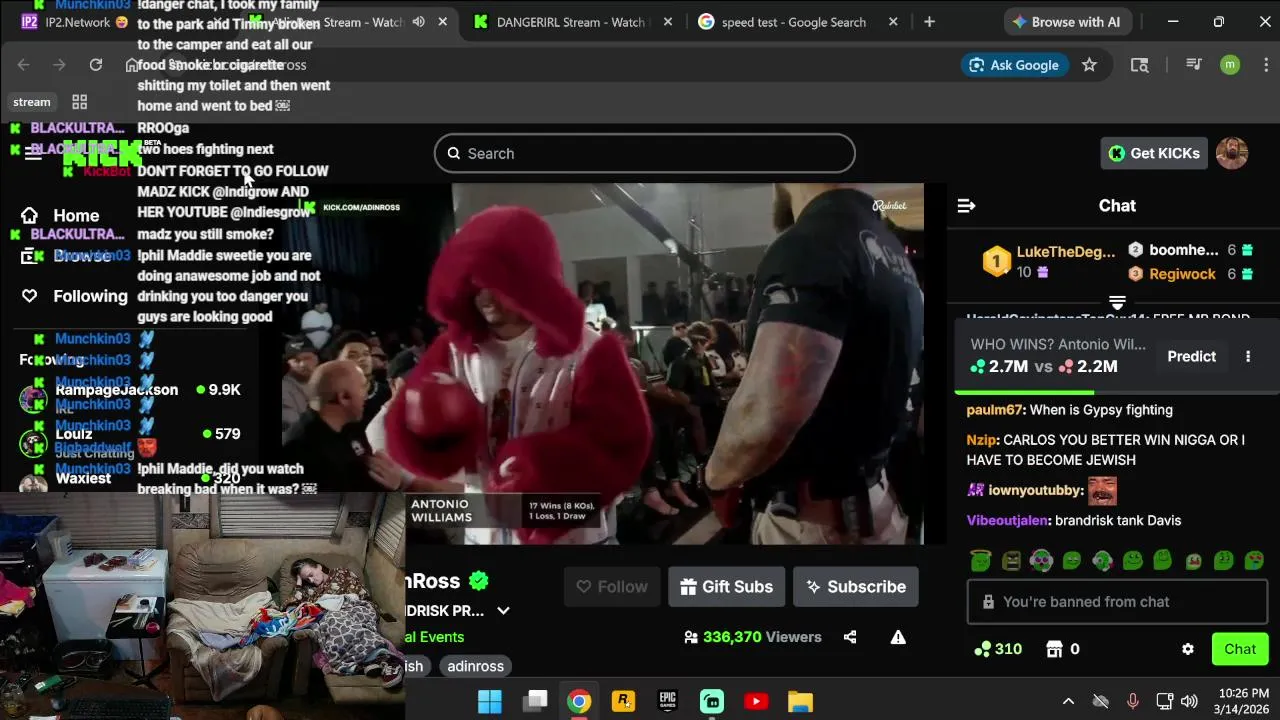Mute the tab via speaker icon

click(x=418, y=22)
